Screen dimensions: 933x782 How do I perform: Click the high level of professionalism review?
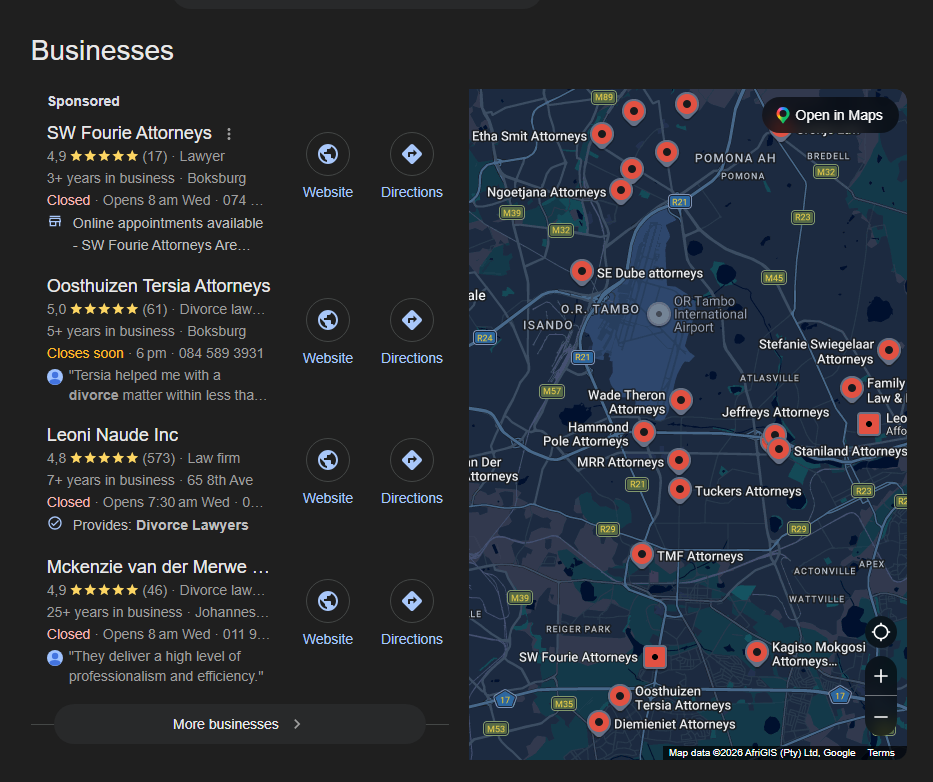[166, 666]
